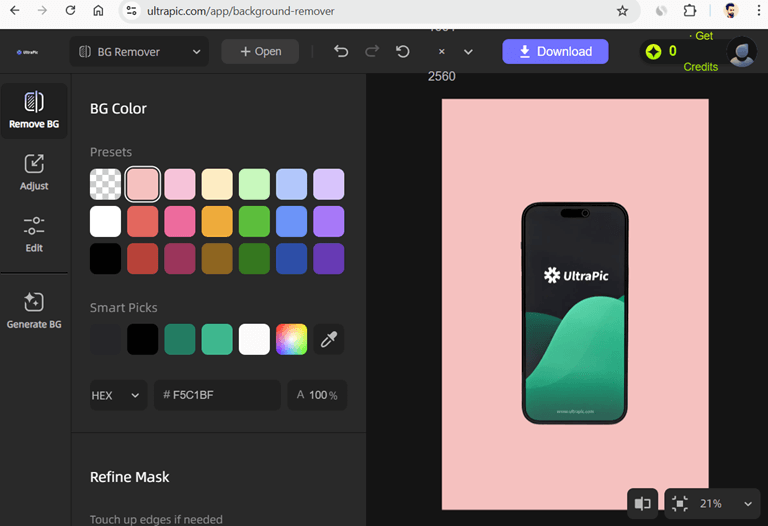This screenshot has height=526, width=768.
Task: Switch to the Adjust tab
Action: tap(34, 172)
